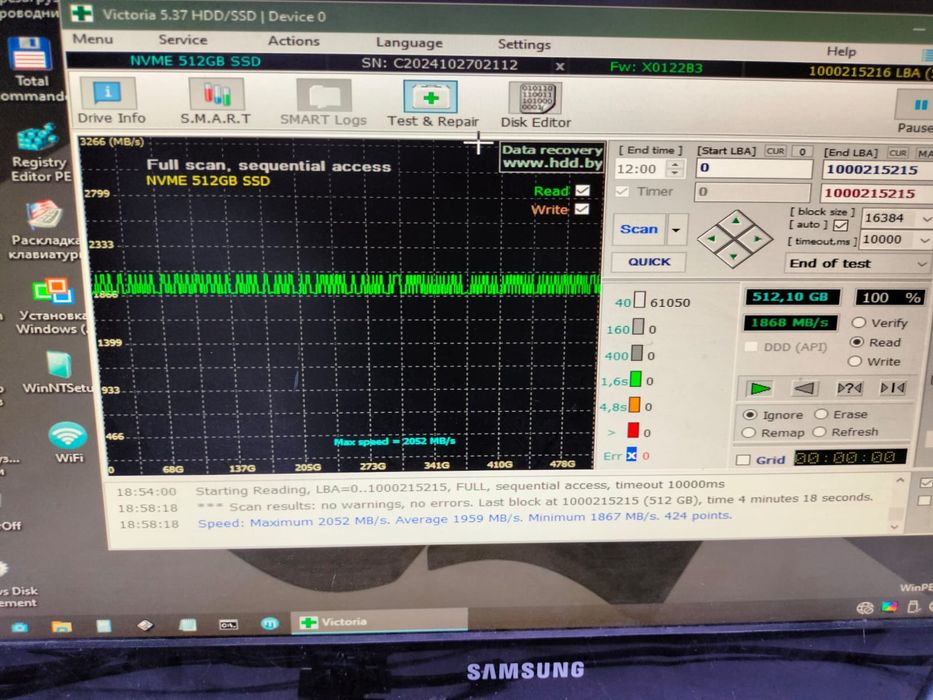Click the step-to-end ▷|◁ button
This screenshot has height=700, width=933.
click(x=893, y=388)
